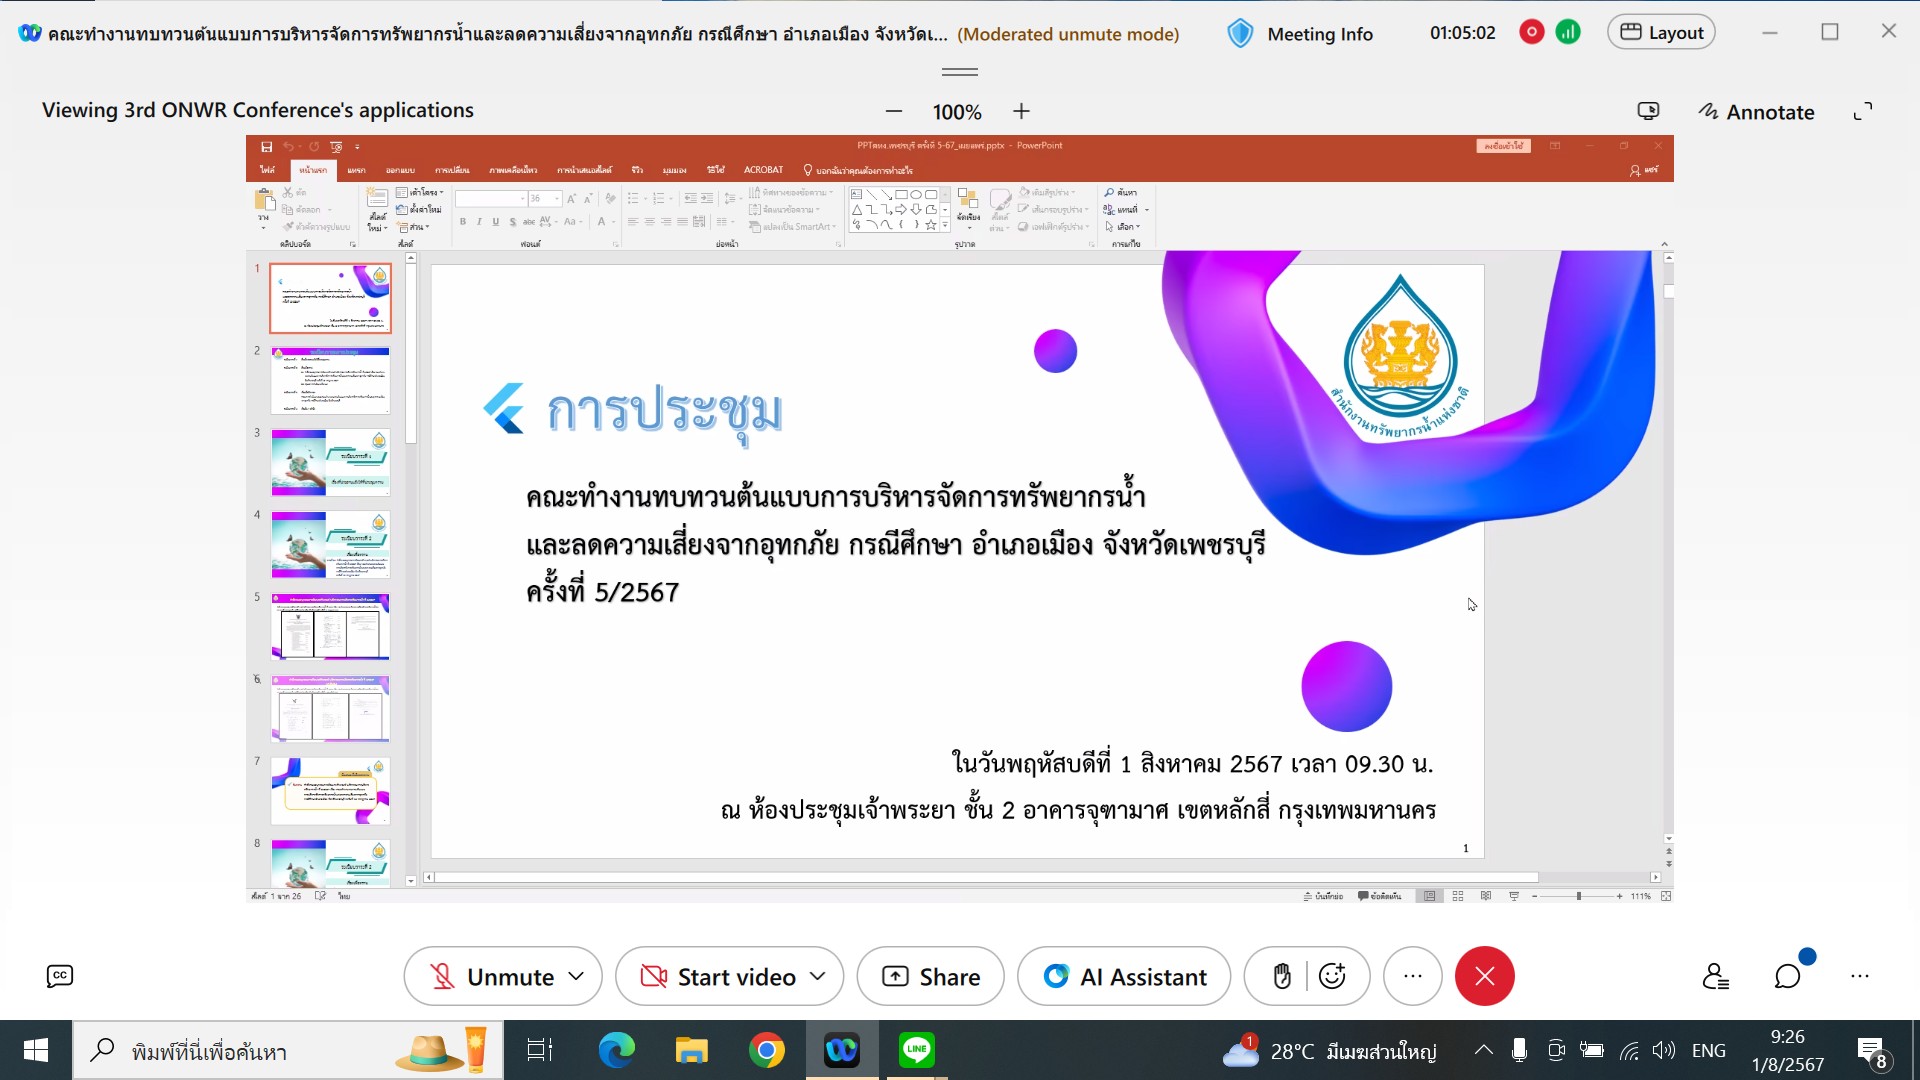
Task: Click the Webex logo in title bar
Action: [x=30, y=33]
